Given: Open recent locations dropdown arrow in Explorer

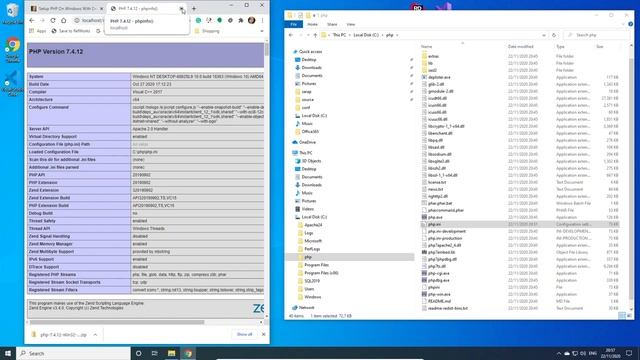Looking at the screenshot, I should 307,35.
